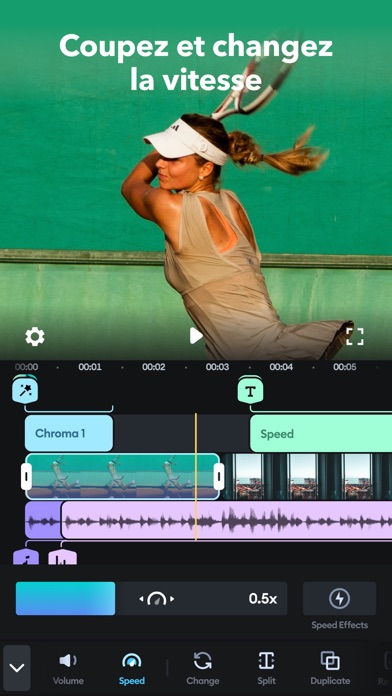
Task: Collapse the bottom toolbar with chevron
Action: click(x=17, y=668)
